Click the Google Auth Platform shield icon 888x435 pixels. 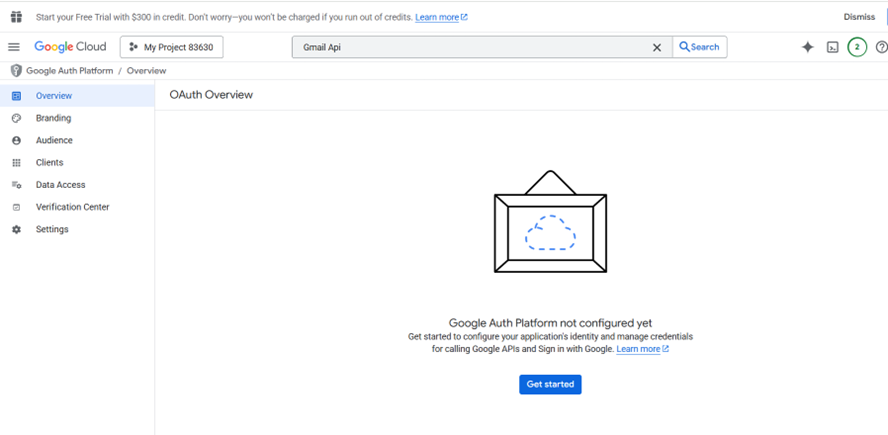tap(16, 71)
